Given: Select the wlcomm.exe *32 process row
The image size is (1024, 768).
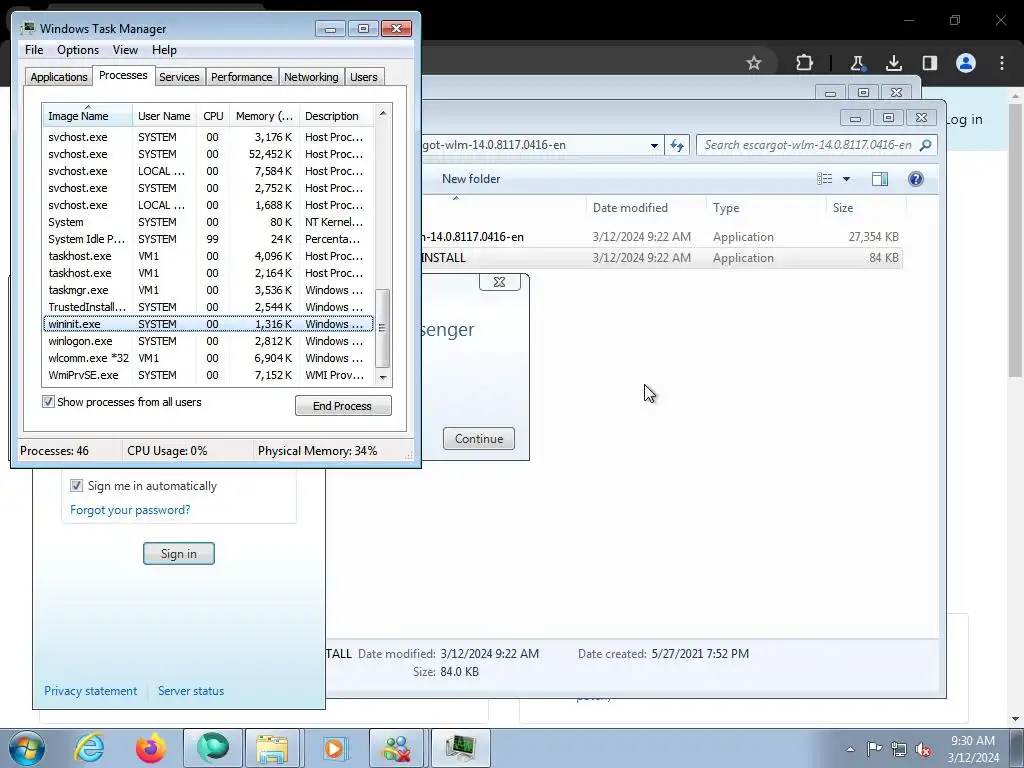Looking at the screenshot, I should click(208, 358).
